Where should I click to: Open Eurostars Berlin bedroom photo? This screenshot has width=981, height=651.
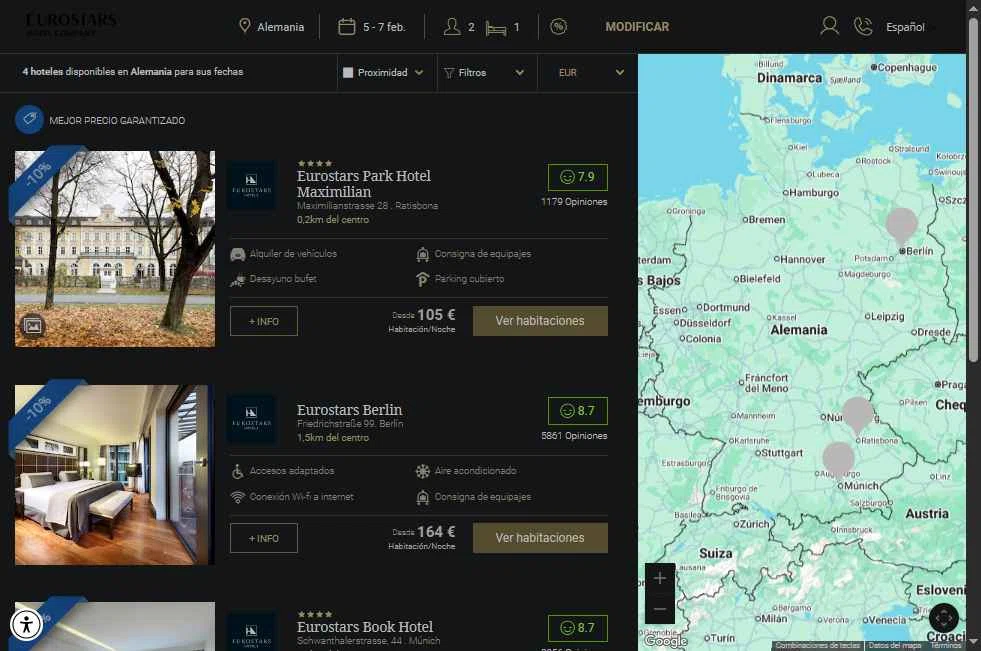[114, 475]
